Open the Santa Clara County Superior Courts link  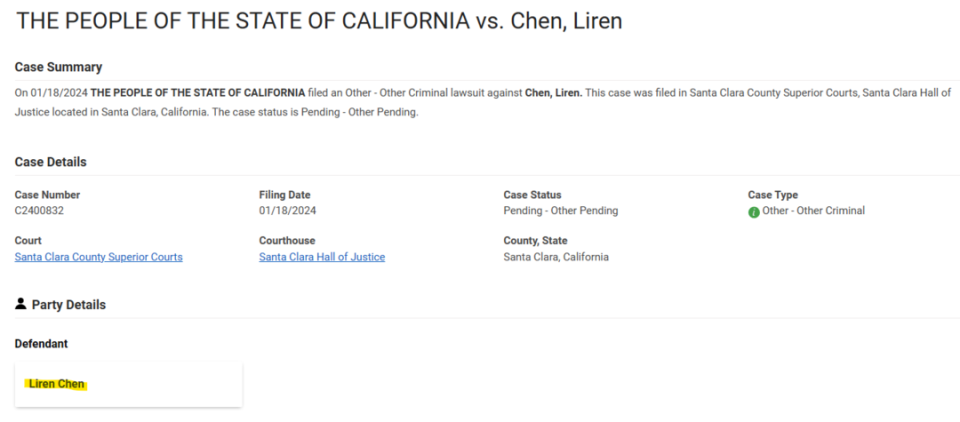click(98, 257)
